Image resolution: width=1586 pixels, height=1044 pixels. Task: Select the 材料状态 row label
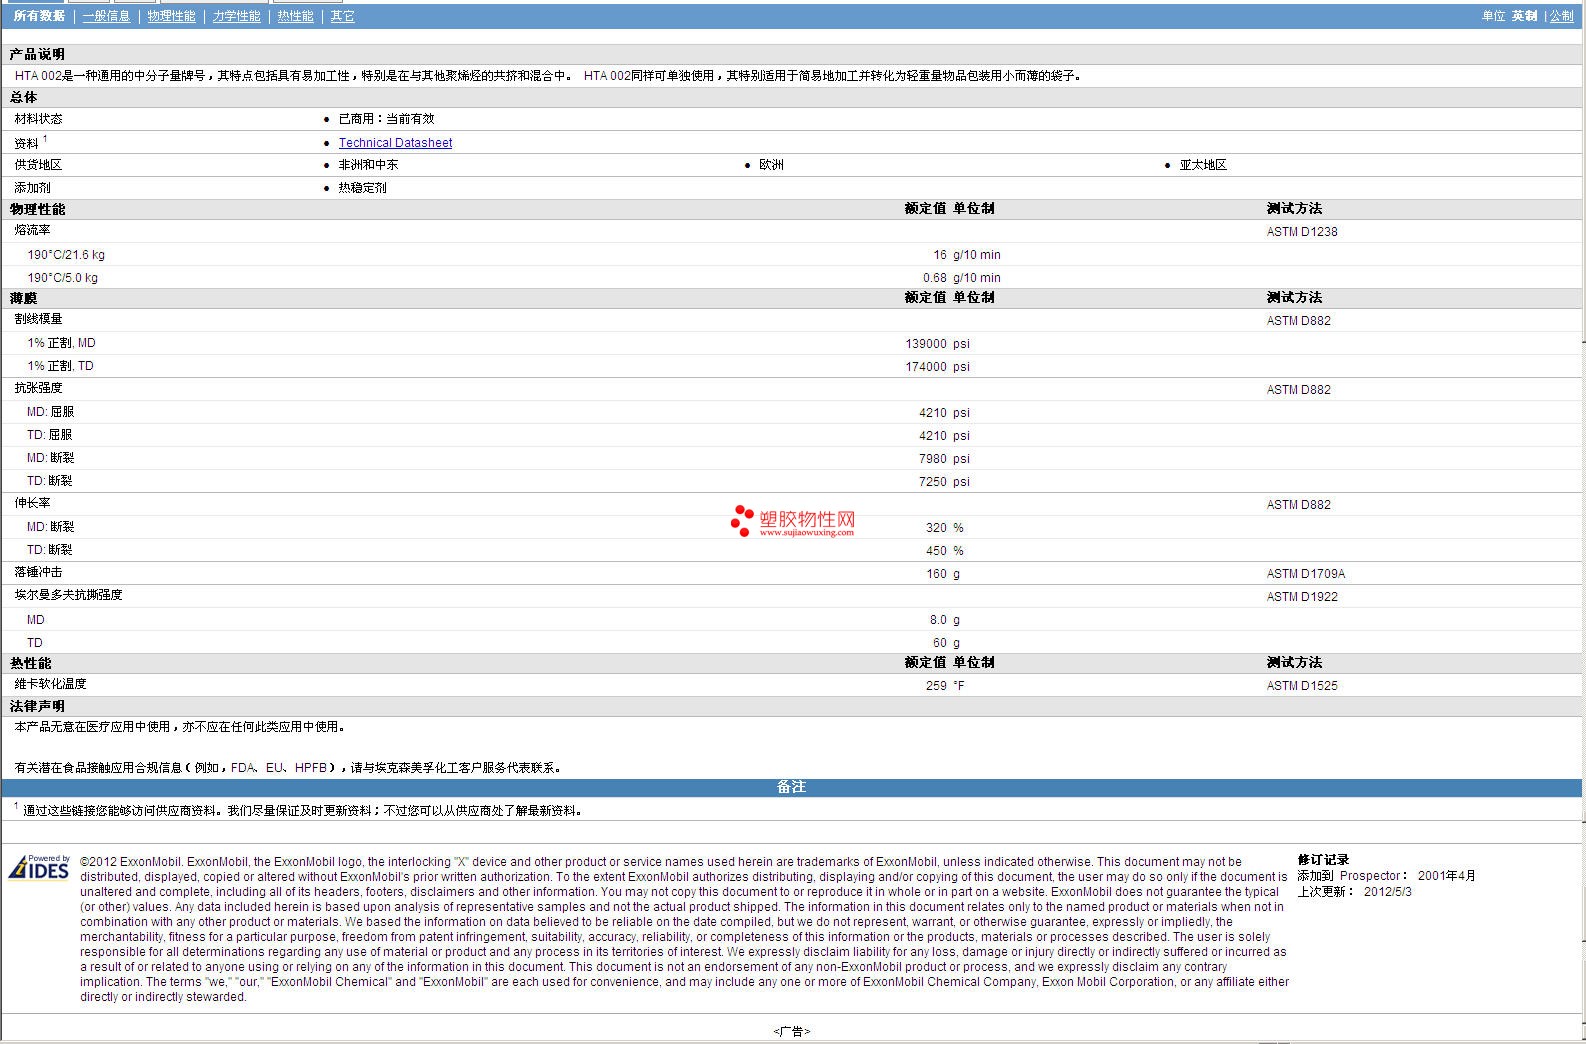coord(38,119)
